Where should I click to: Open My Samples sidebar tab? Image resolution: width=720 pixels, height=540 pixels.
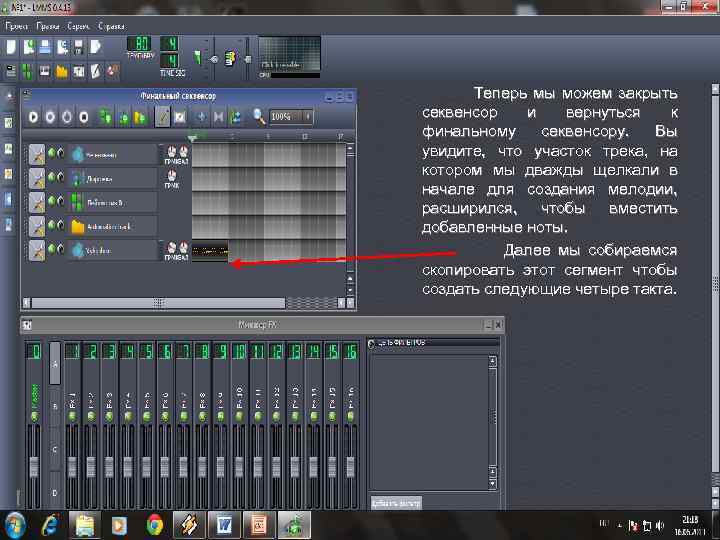pos(9,149)
